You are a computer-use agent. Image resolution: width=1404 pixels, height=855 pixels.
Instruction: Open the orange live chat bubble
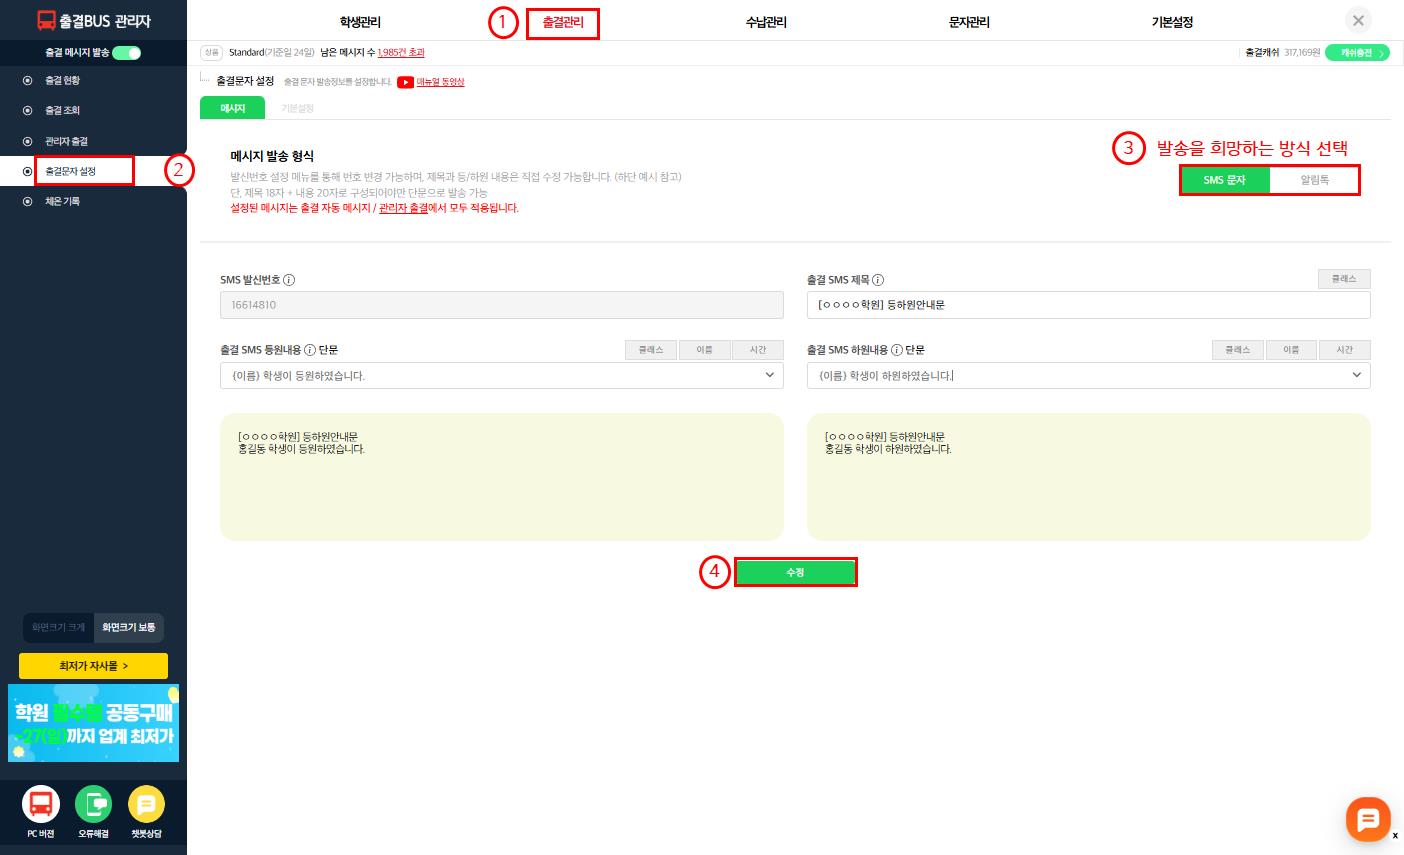[x=1367, y=818]
